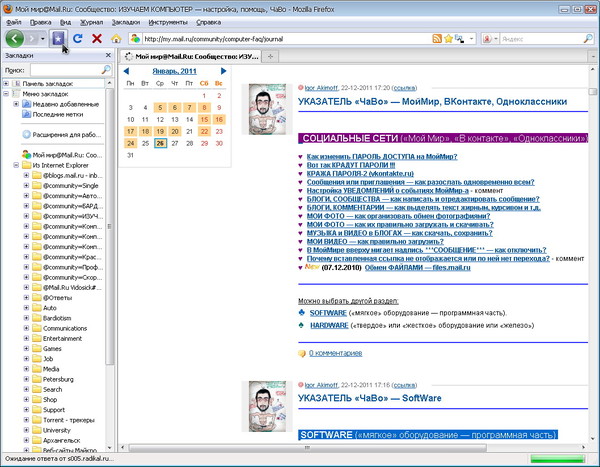
Task: Open Расширения для рабо... bookmark
Action: [62, 134]
